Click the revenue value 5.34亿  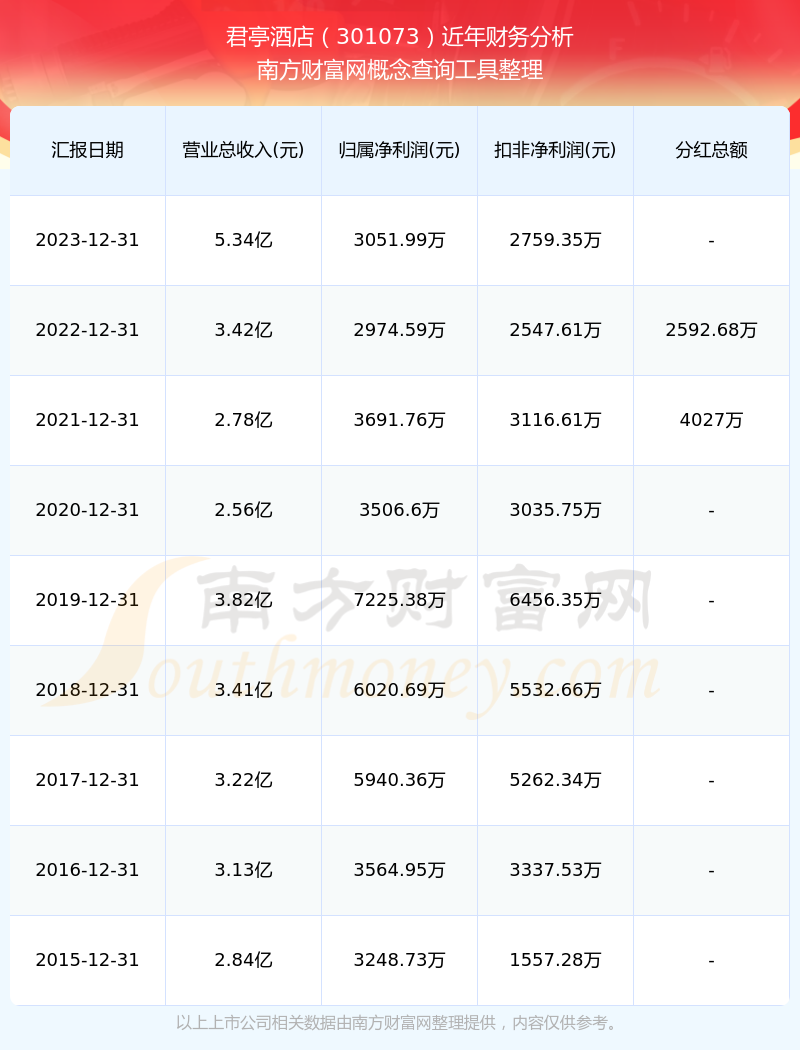click(244, 240)
